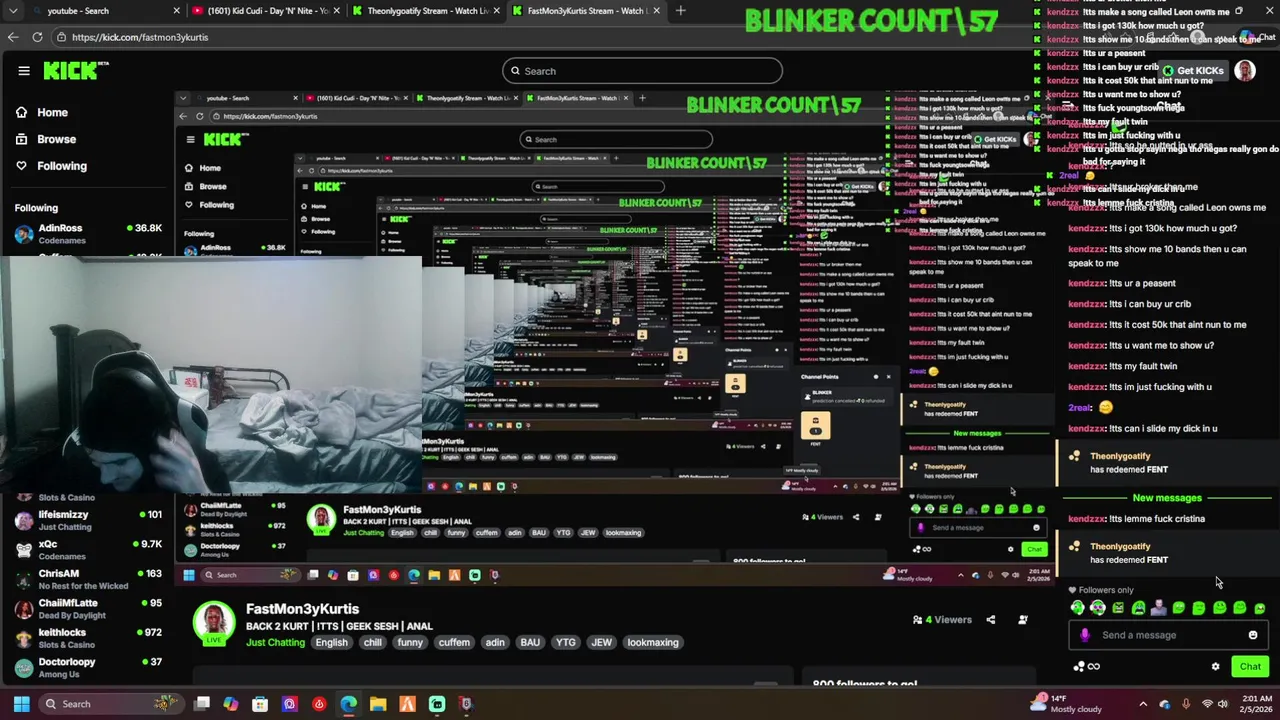
Task: Open Microsoft Edge from the taskbar
Action: tap(348, 704)
